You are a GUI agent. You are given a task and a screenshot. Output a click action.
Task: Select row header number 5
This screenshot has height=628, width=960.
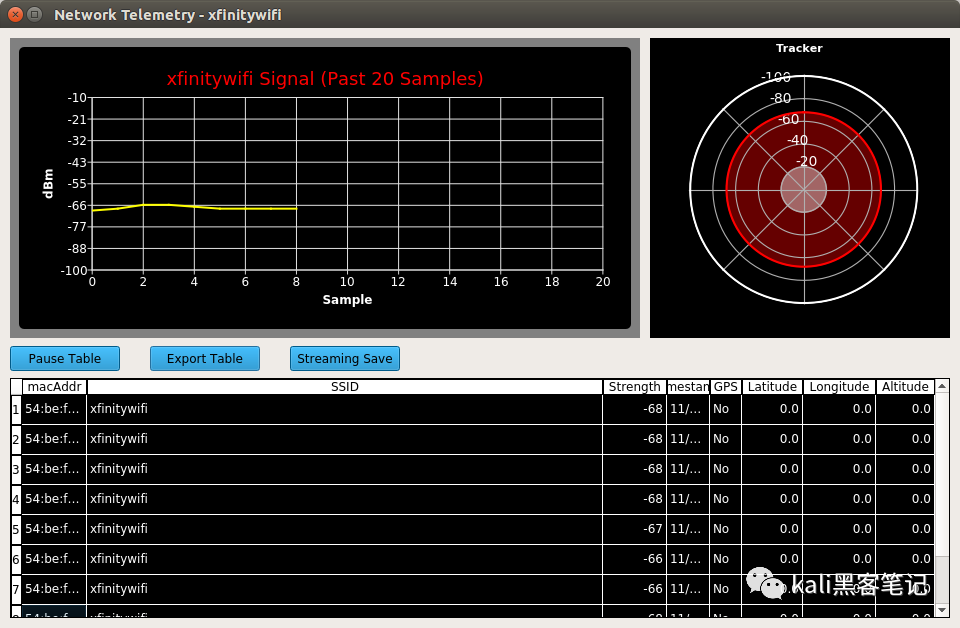tap(16, 529)
